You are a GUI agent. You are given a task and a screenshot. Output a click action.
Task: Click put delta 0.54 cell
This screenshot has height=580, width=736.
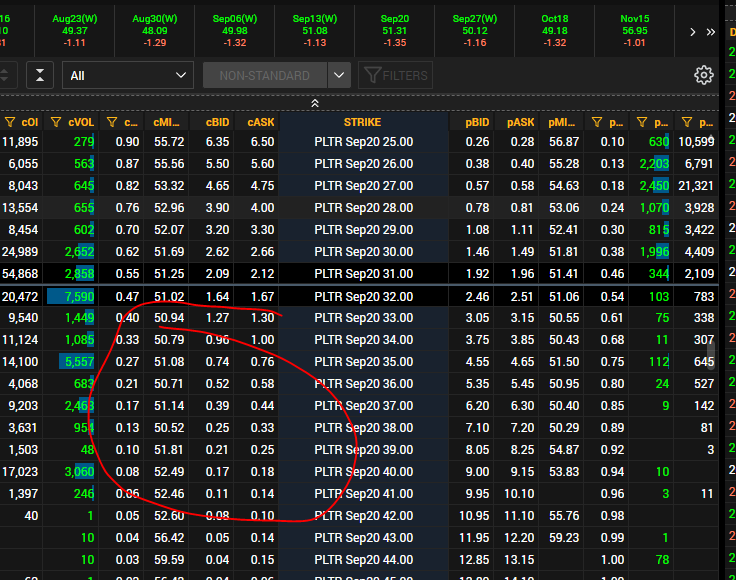pos(612,297)
